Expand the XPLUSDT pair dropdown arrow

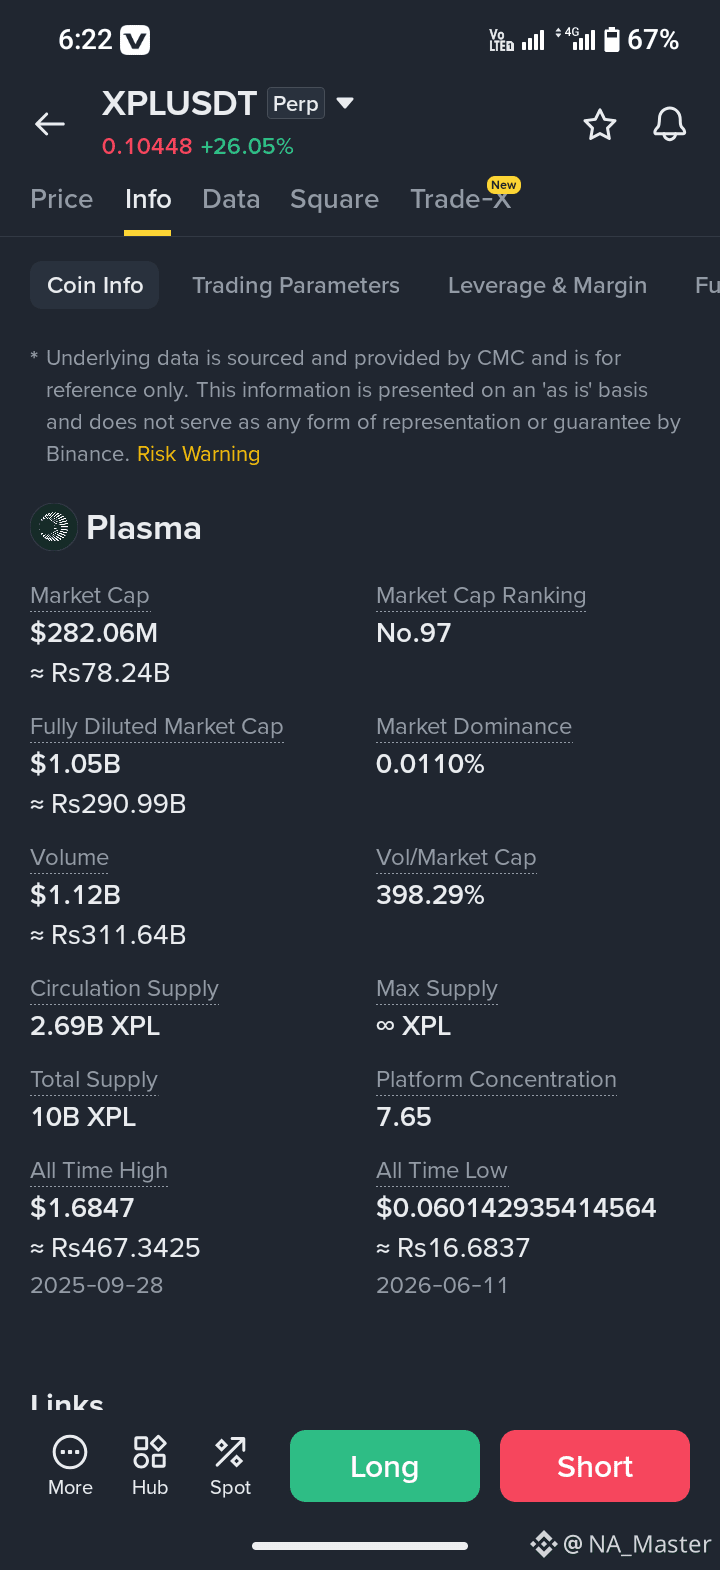point(345,103)
